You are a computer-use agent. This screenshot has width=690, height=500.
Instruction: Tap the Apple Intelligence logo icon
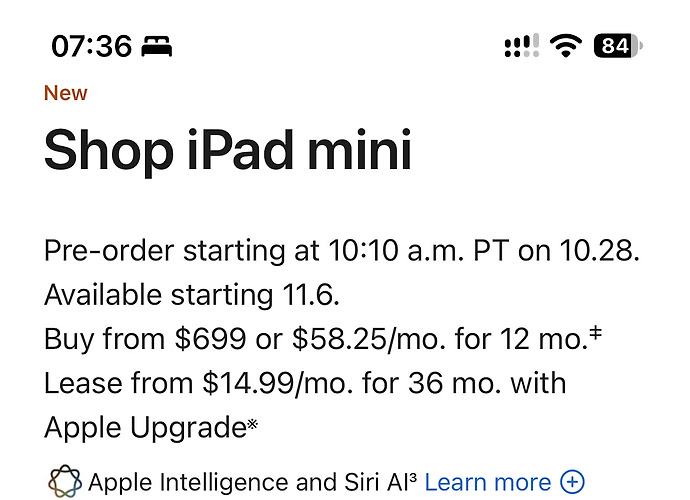click(x=65, y=482)
